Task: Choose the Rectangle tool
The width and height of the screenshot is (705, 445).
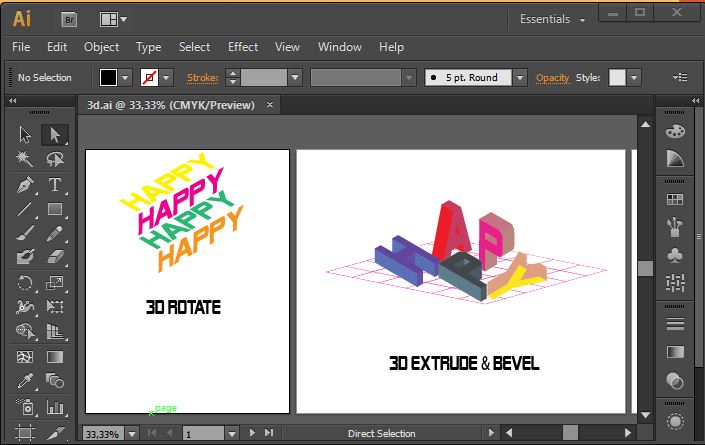Action: coord(55,209)
